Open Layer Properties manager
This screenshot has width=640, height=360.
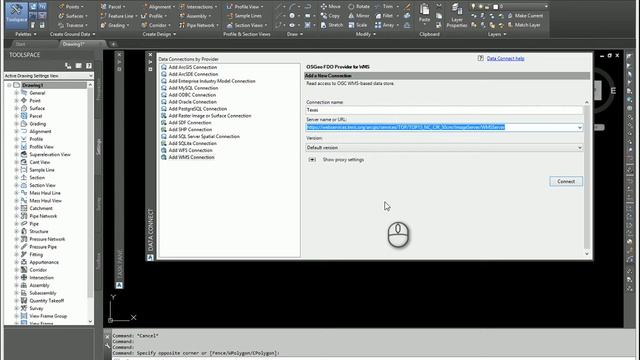click(457, 16)
